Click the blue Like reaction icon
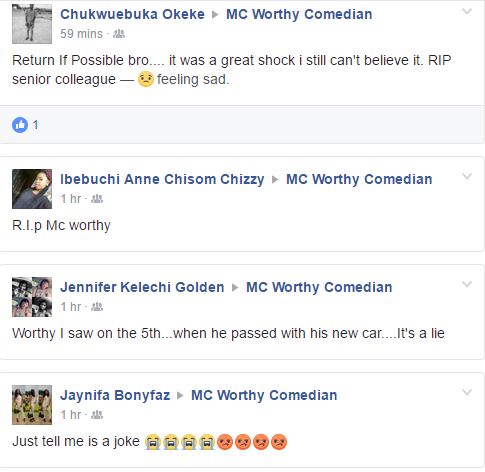The width and height of the screenshot is (485, 472). pyautogui.click(x=20, y=125)
